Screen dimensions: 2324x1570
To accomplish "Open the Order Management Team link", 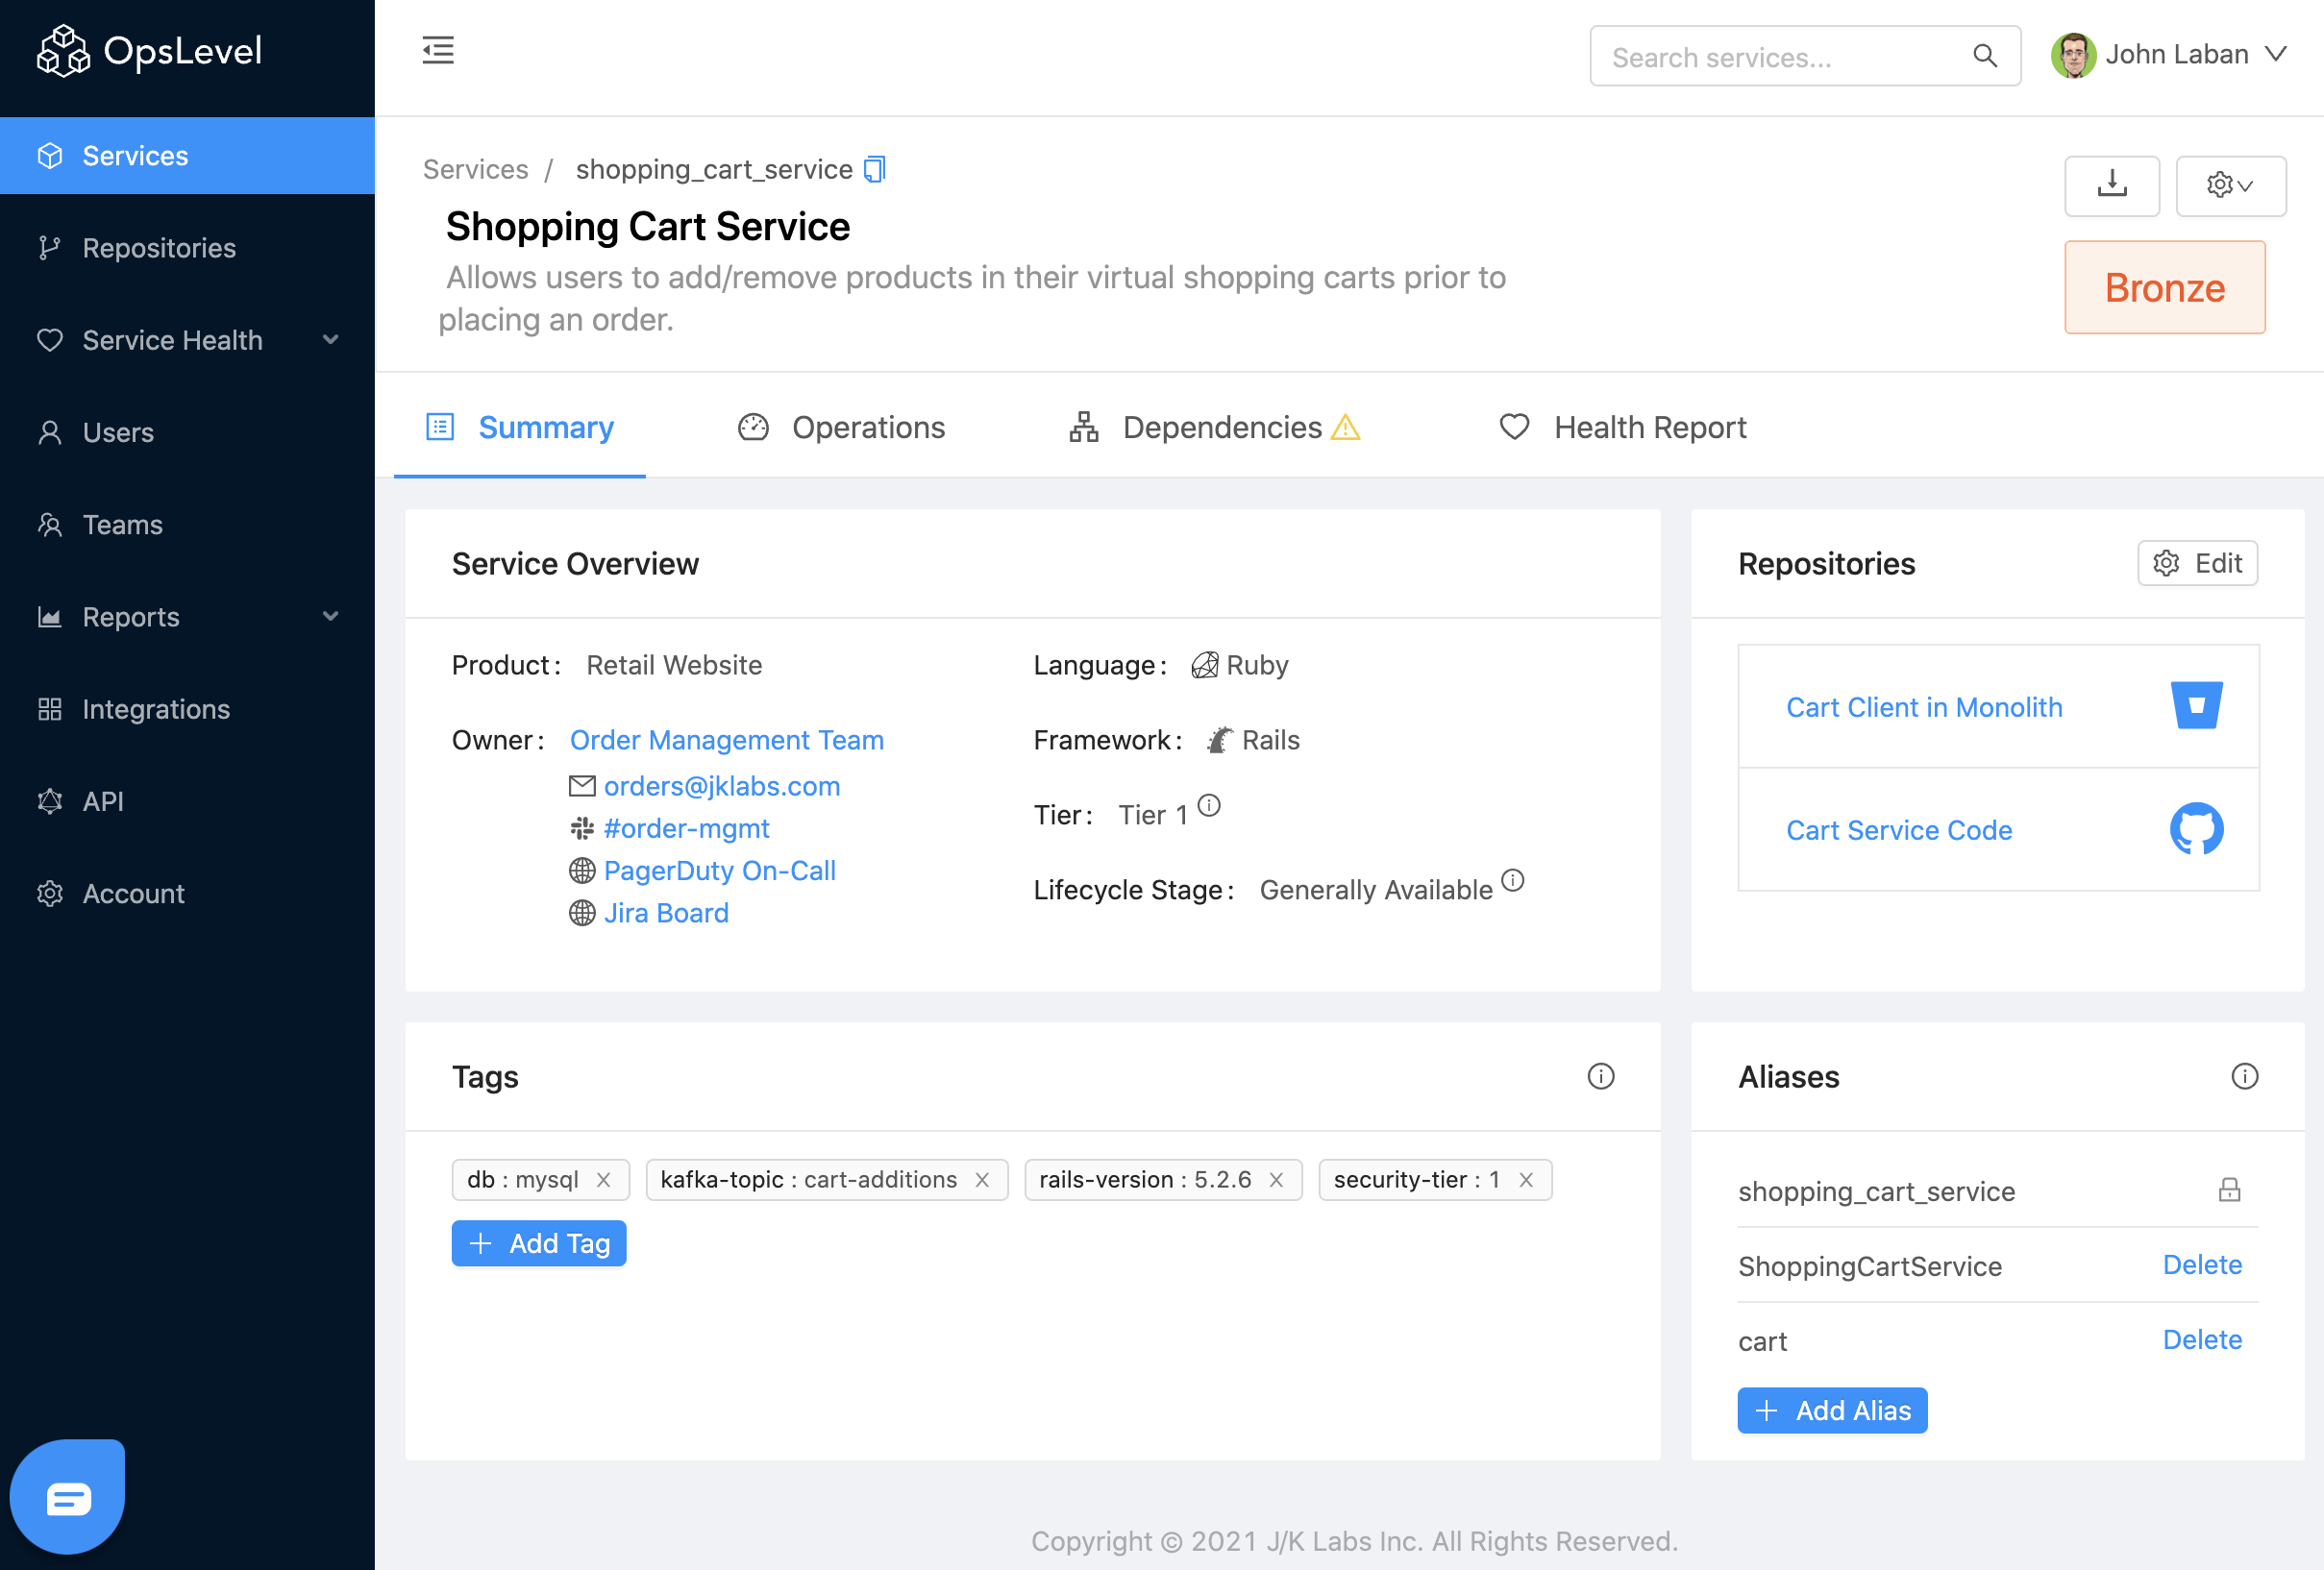I will click(x=726, y=740).
